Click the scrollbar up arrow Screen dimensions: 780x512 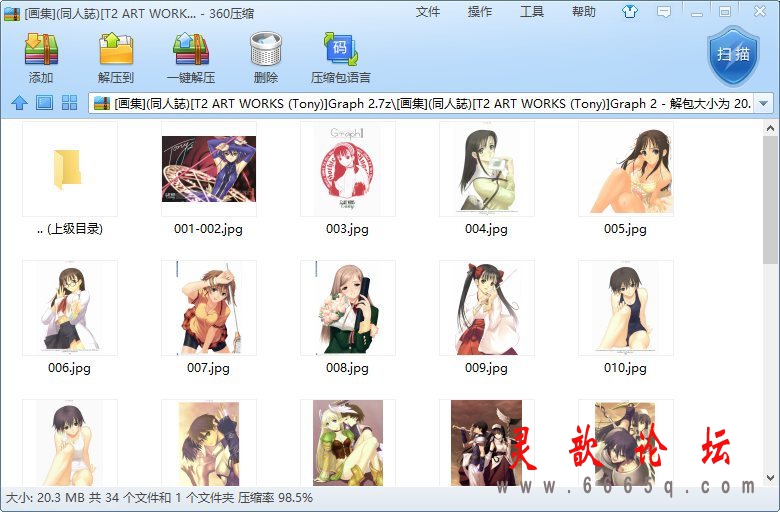tap(770, 128)
